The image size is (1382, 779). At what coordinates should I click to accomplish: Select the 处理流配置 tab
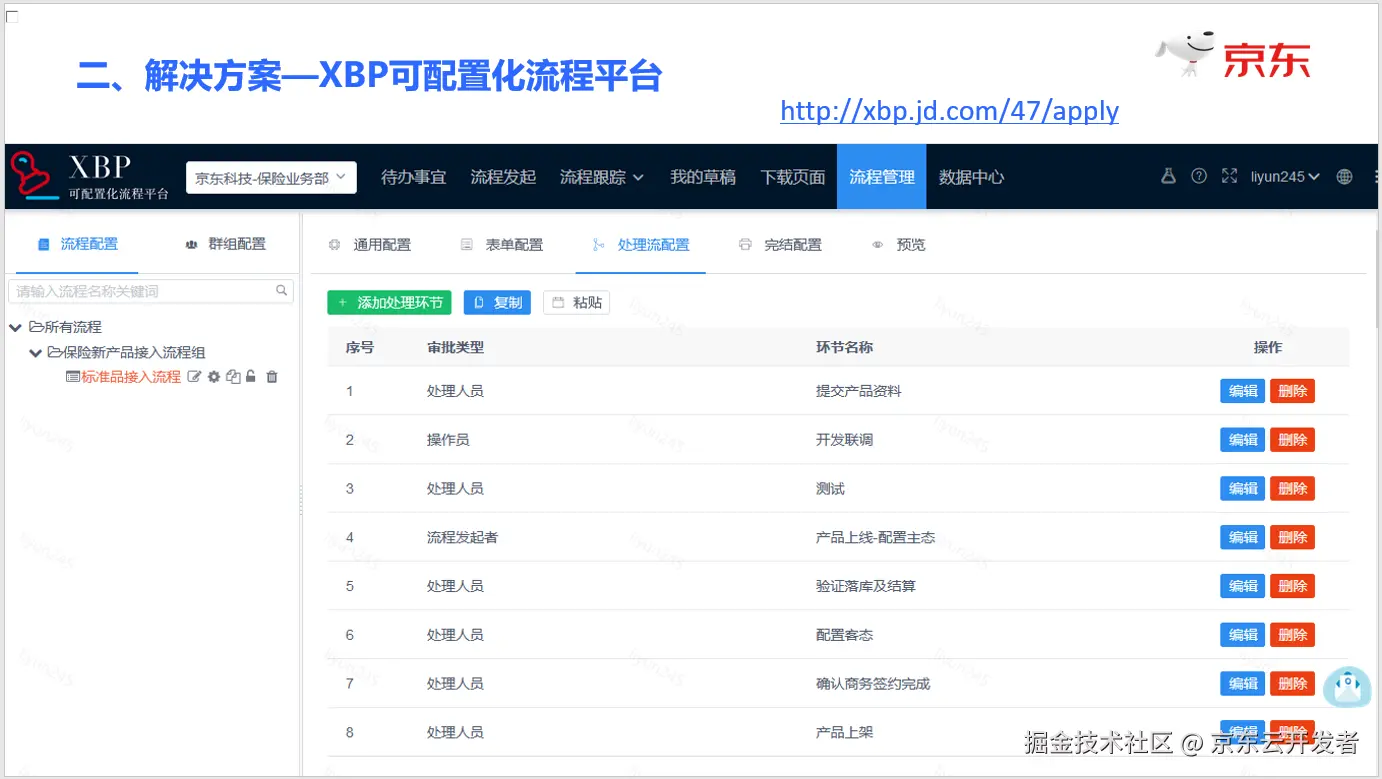click(x=641, y=245)
